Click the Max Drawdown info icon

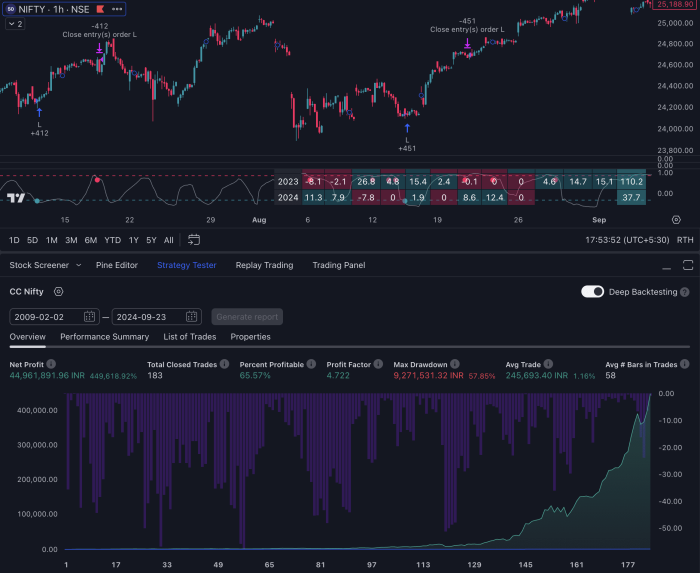click(x=455, y=364)
